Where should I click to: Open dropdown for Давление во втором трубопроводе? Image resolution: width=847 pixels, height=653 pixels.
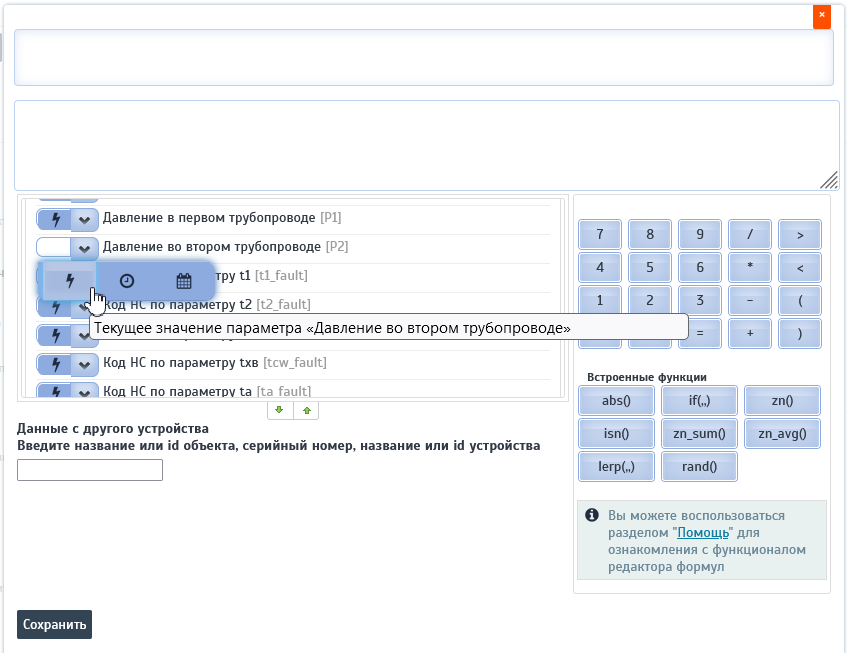(85, 247)
